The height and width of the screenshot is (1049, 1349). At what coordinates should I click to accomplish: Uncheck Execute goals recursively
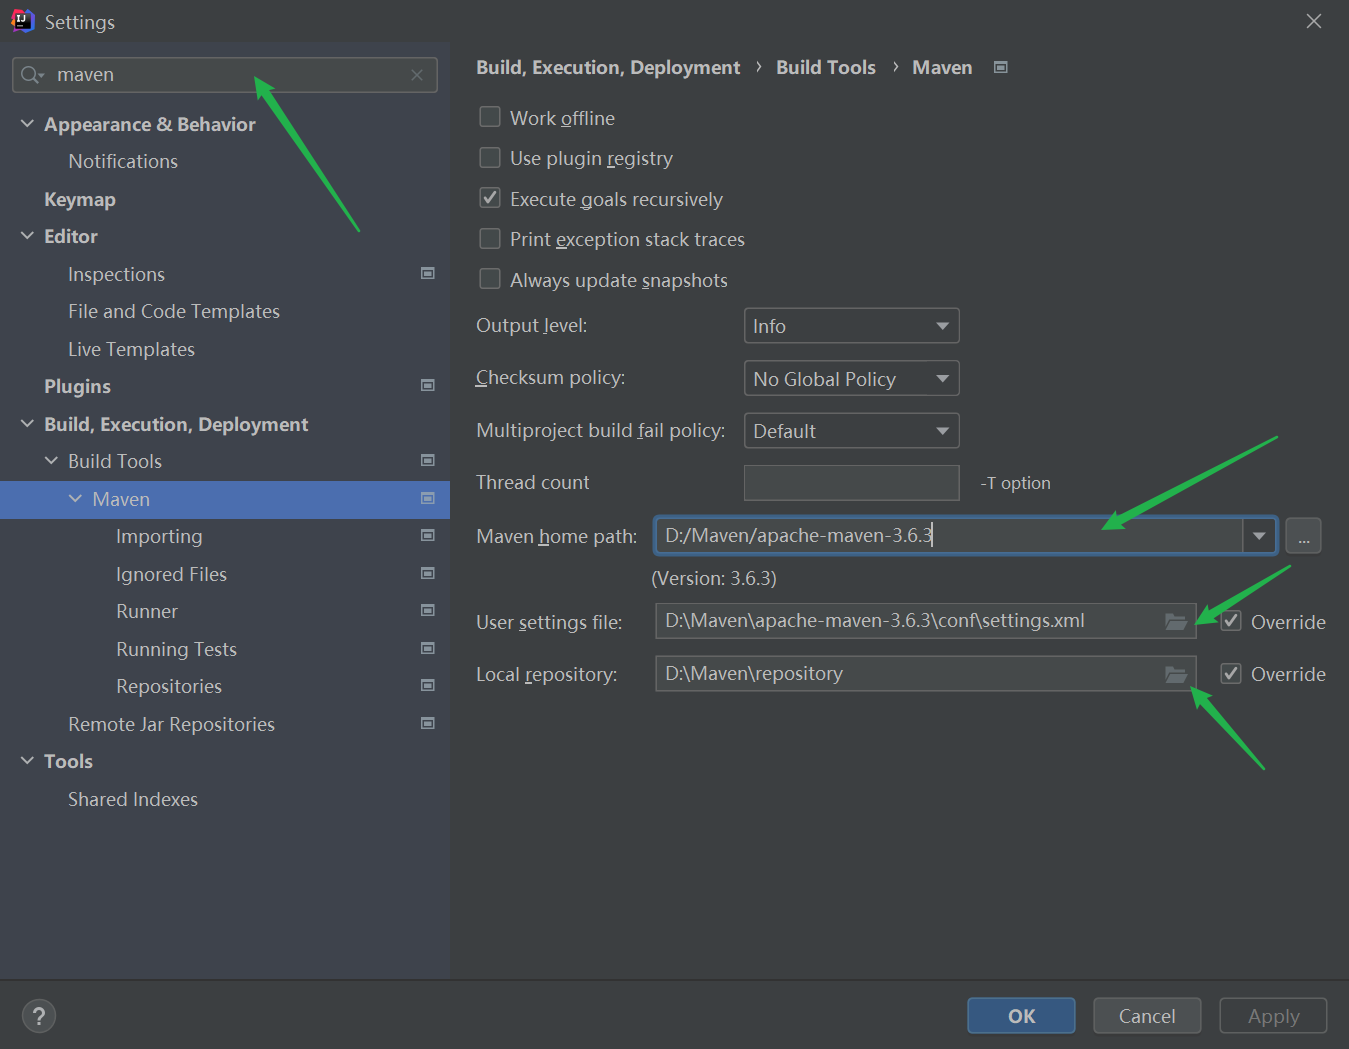(x=490, y=198)
